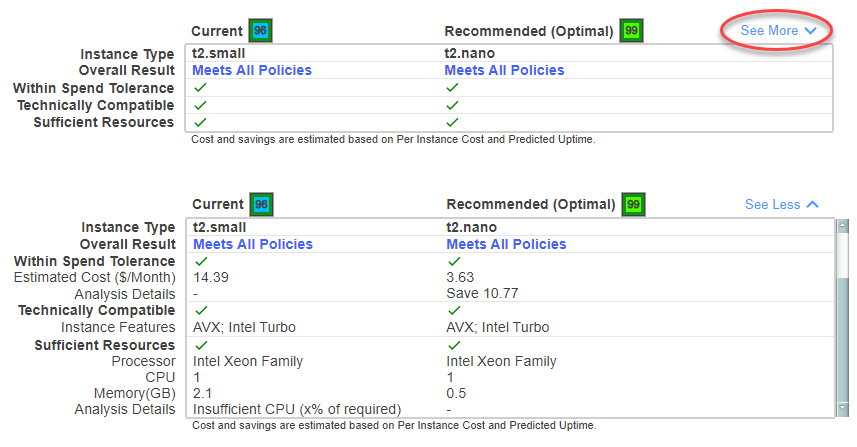857x447 pixels.
Task: Open current Meets All Policies link in expanded panel
Action: (253, 244)
